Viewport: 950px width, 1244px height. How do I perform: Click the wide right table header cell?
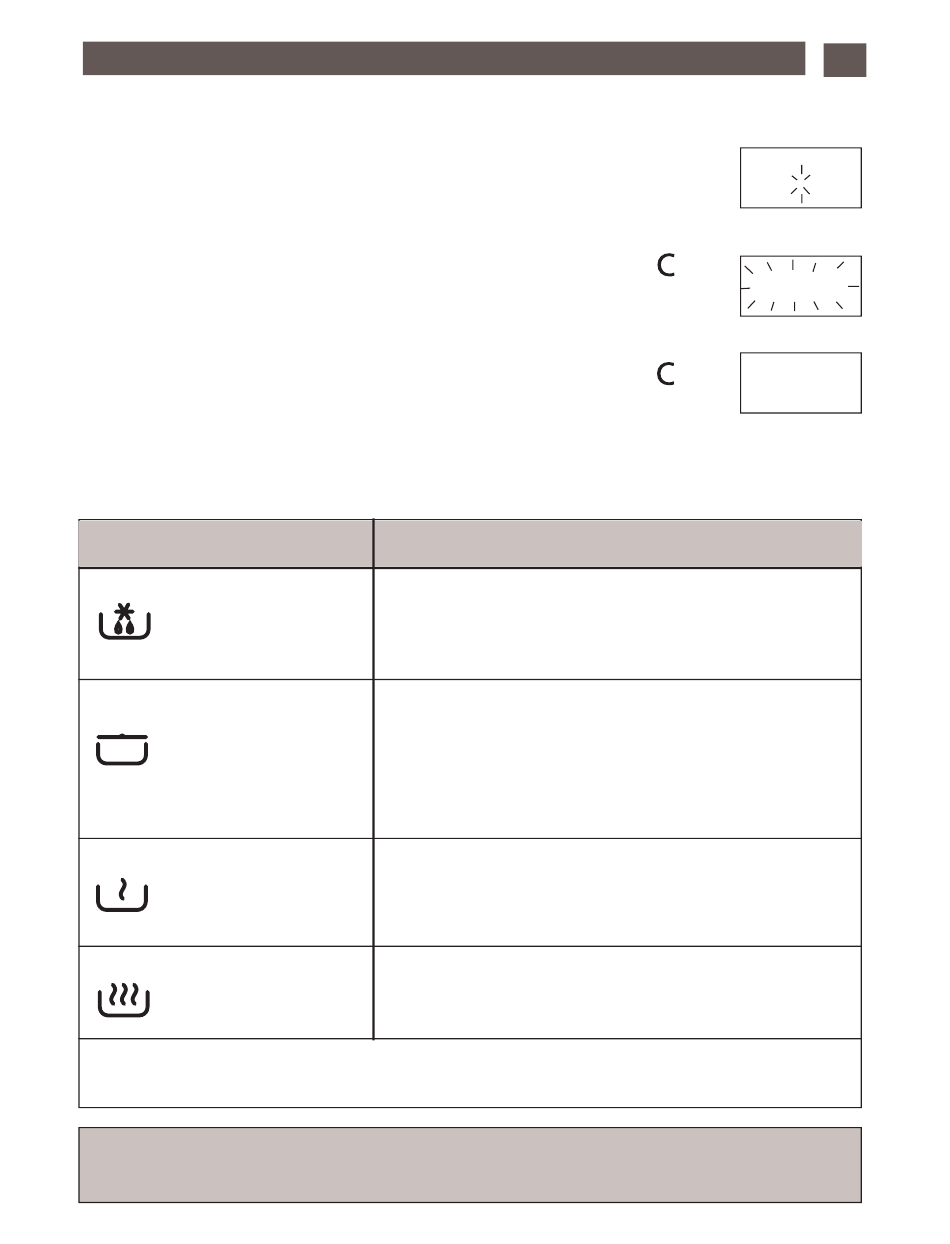coord(618,543)
